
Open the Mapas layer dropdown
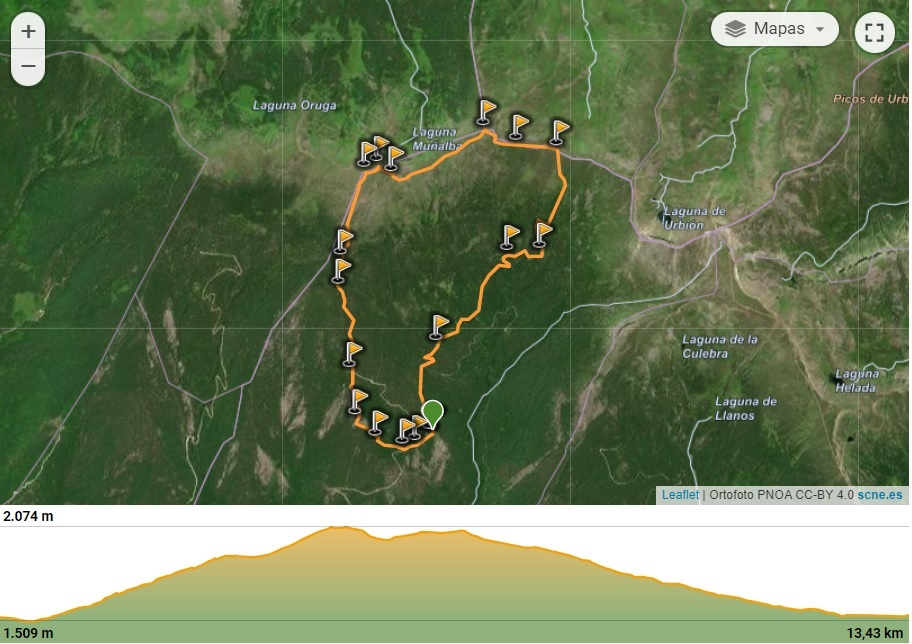(774, 29)
